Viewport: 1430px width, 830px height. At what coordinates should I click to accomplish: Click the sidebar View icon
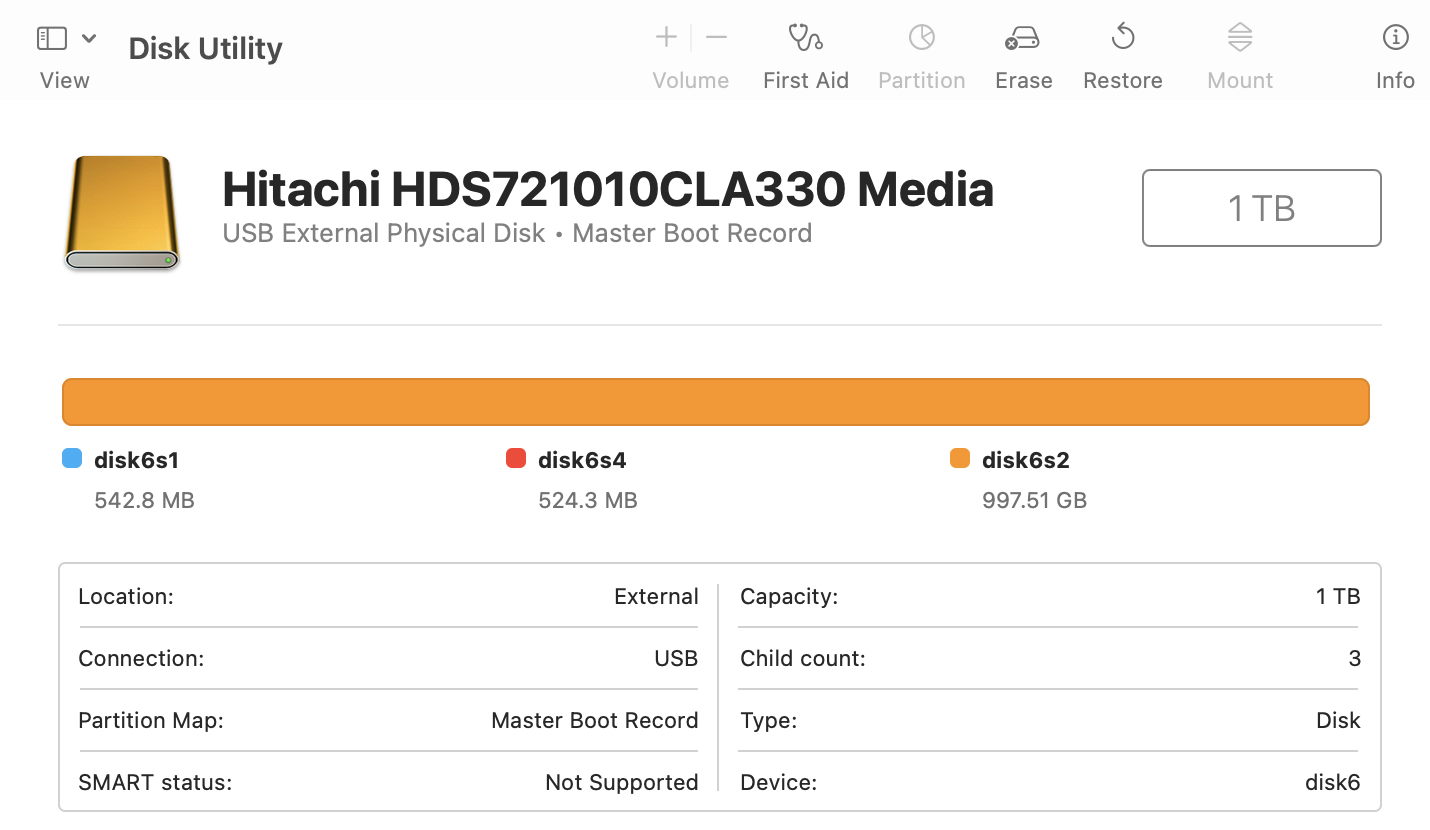52,38
